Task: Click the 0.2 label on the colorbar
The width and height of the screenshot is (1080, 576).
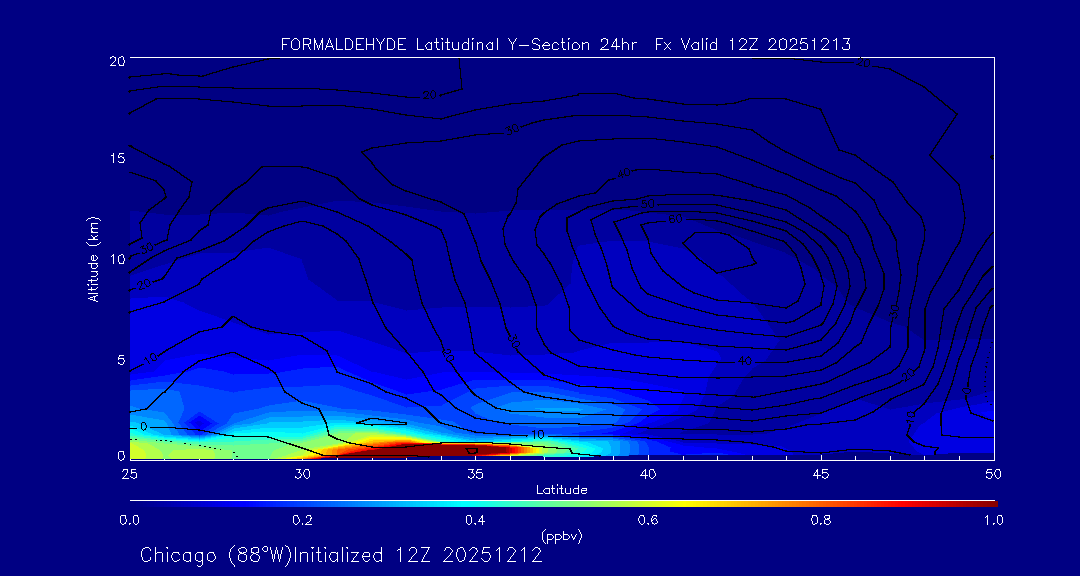Action: (302, 520)
